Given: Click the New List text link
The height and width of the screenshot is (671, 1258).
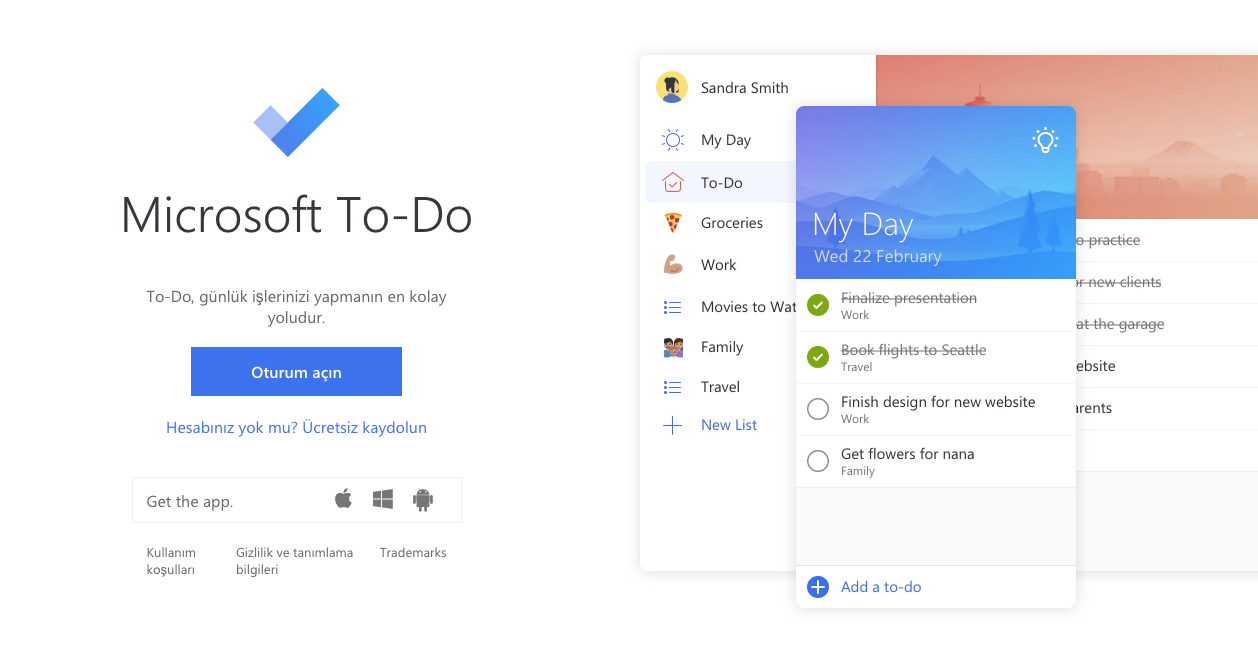Looking at the screenshot, I should coord(729,425).
